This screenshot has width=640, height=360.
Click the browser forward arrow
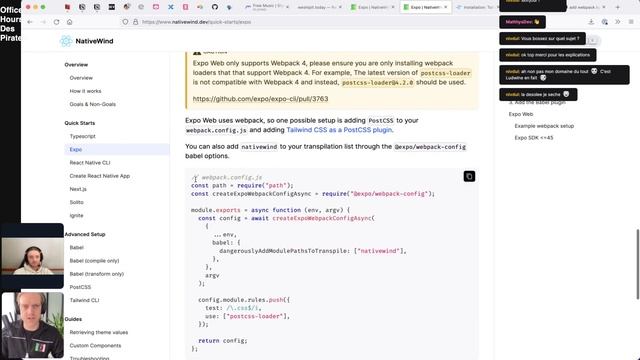point(43,22)
